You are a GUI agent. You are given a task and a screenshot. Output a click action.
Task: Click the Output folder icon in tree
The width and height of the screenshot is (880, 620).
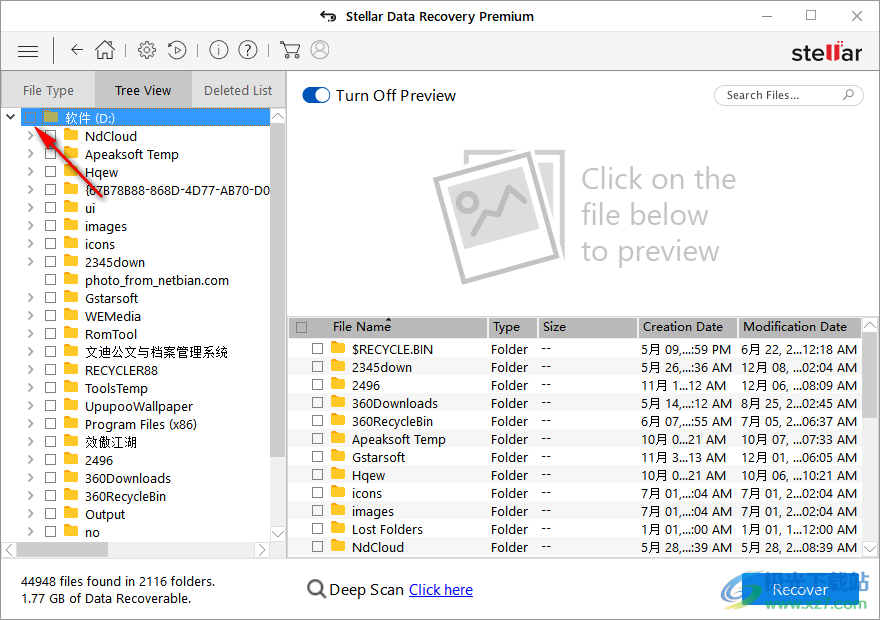(71, 513)
